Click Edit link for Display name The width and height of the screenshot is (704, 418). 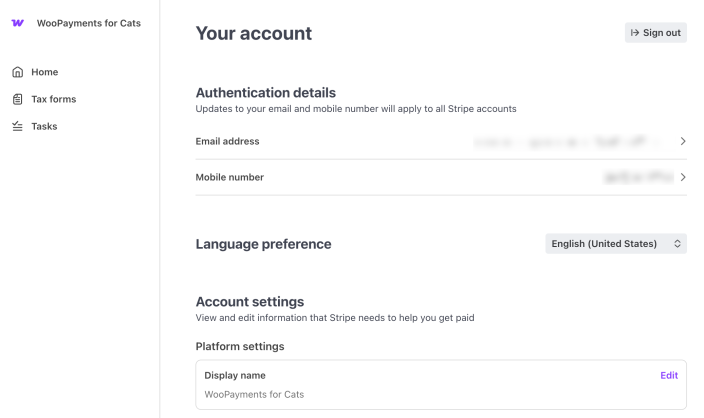(x=669, y=375)
